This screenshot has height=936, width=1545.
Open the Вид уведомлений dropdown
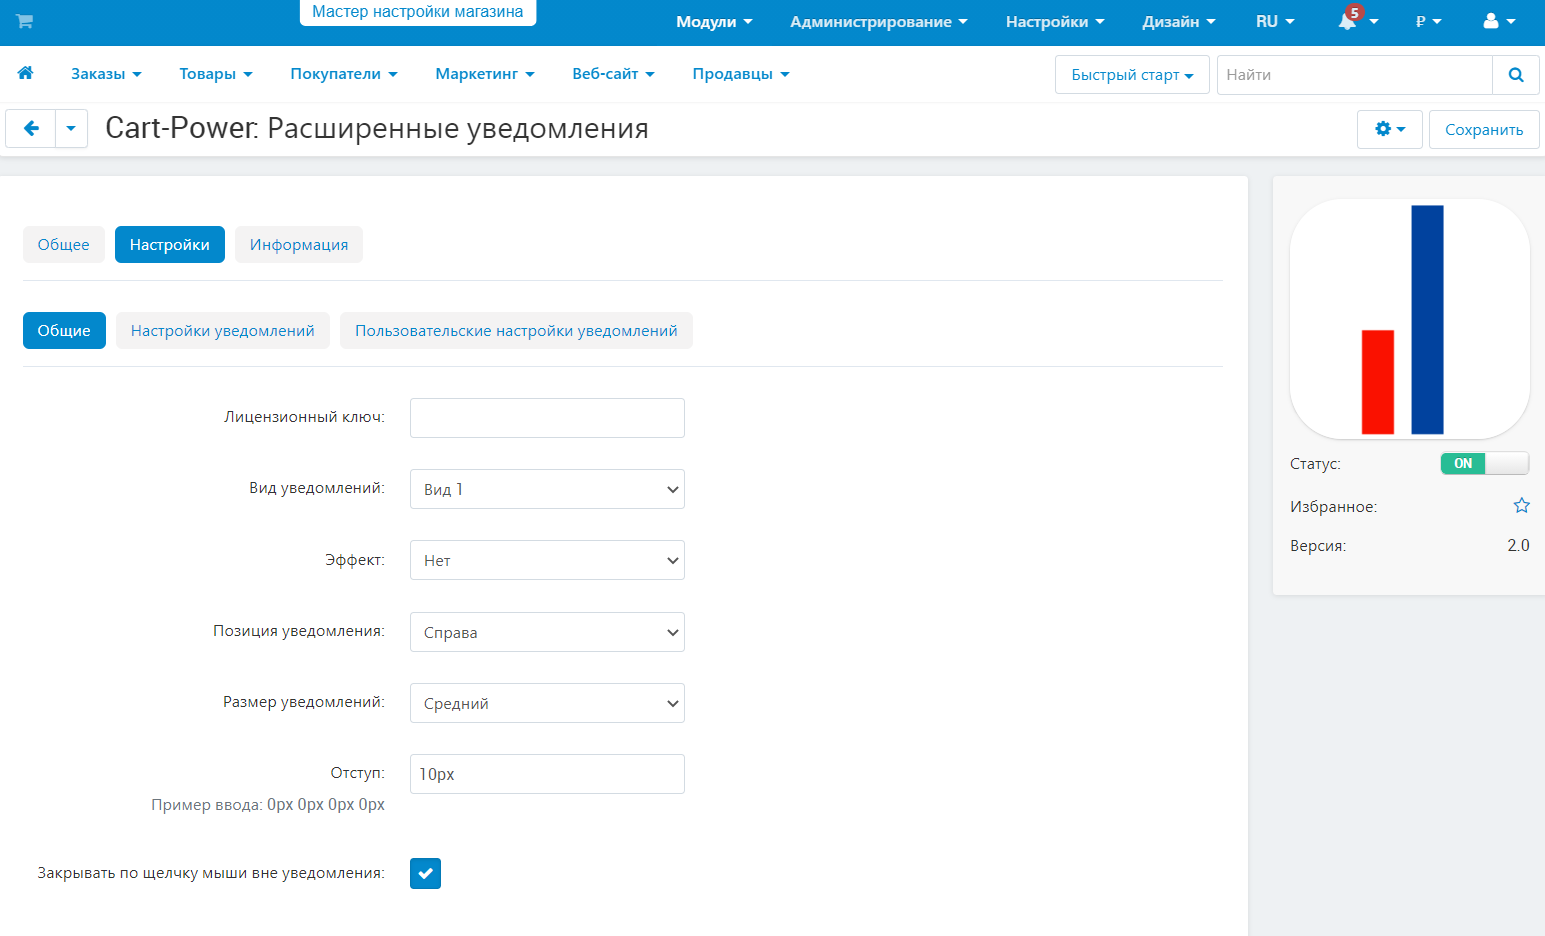(x=547, y=489)
